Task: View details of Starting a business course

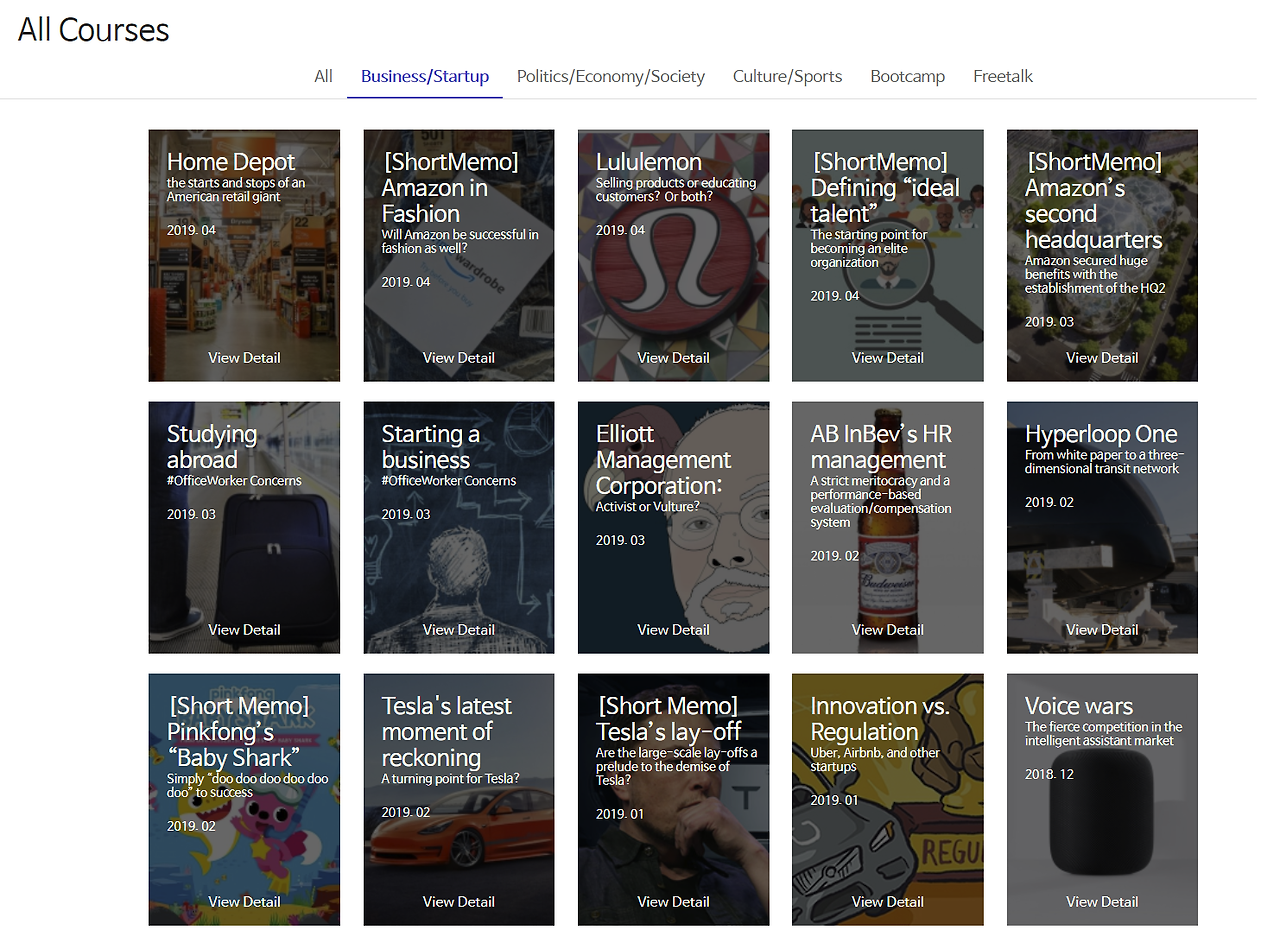Action: point(459,630)
